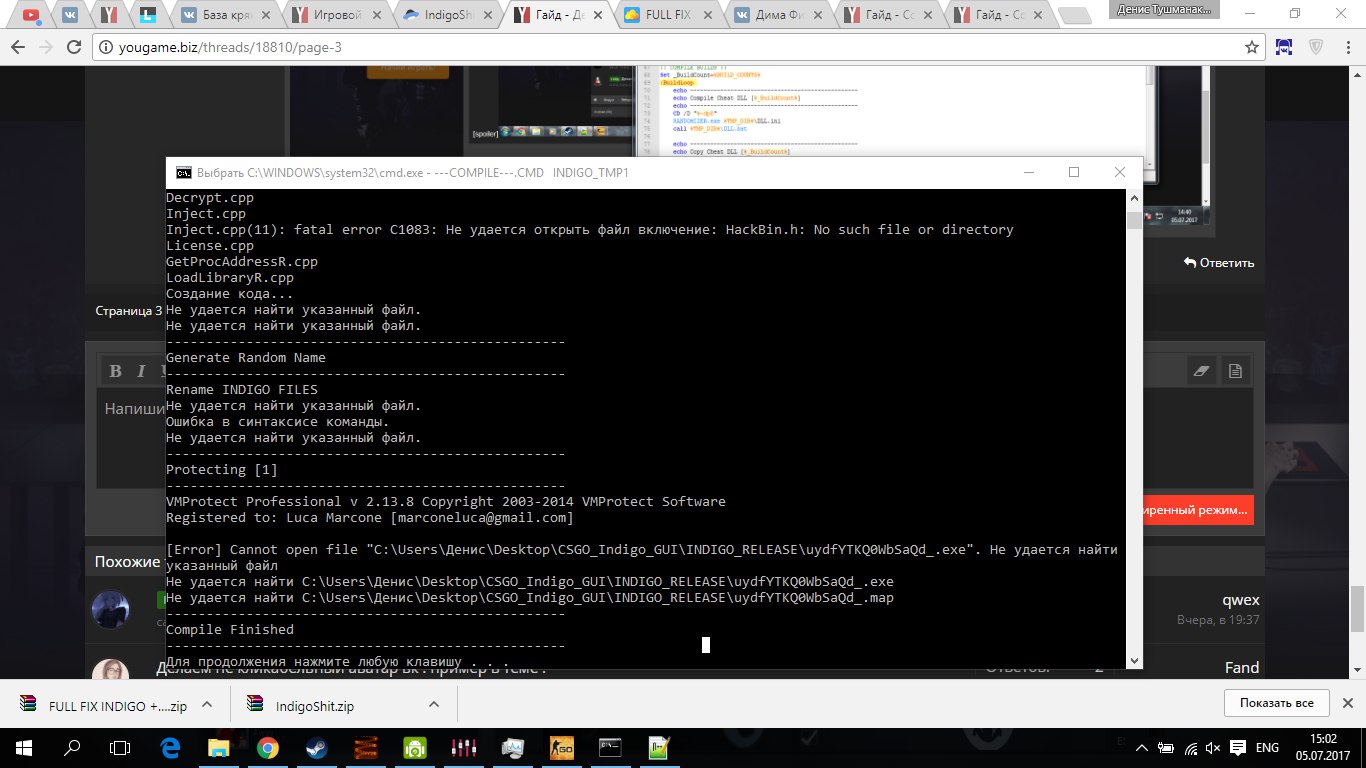
Task: Click the 'fatal error C1083' line in cmd
Action: coord(590,229)
